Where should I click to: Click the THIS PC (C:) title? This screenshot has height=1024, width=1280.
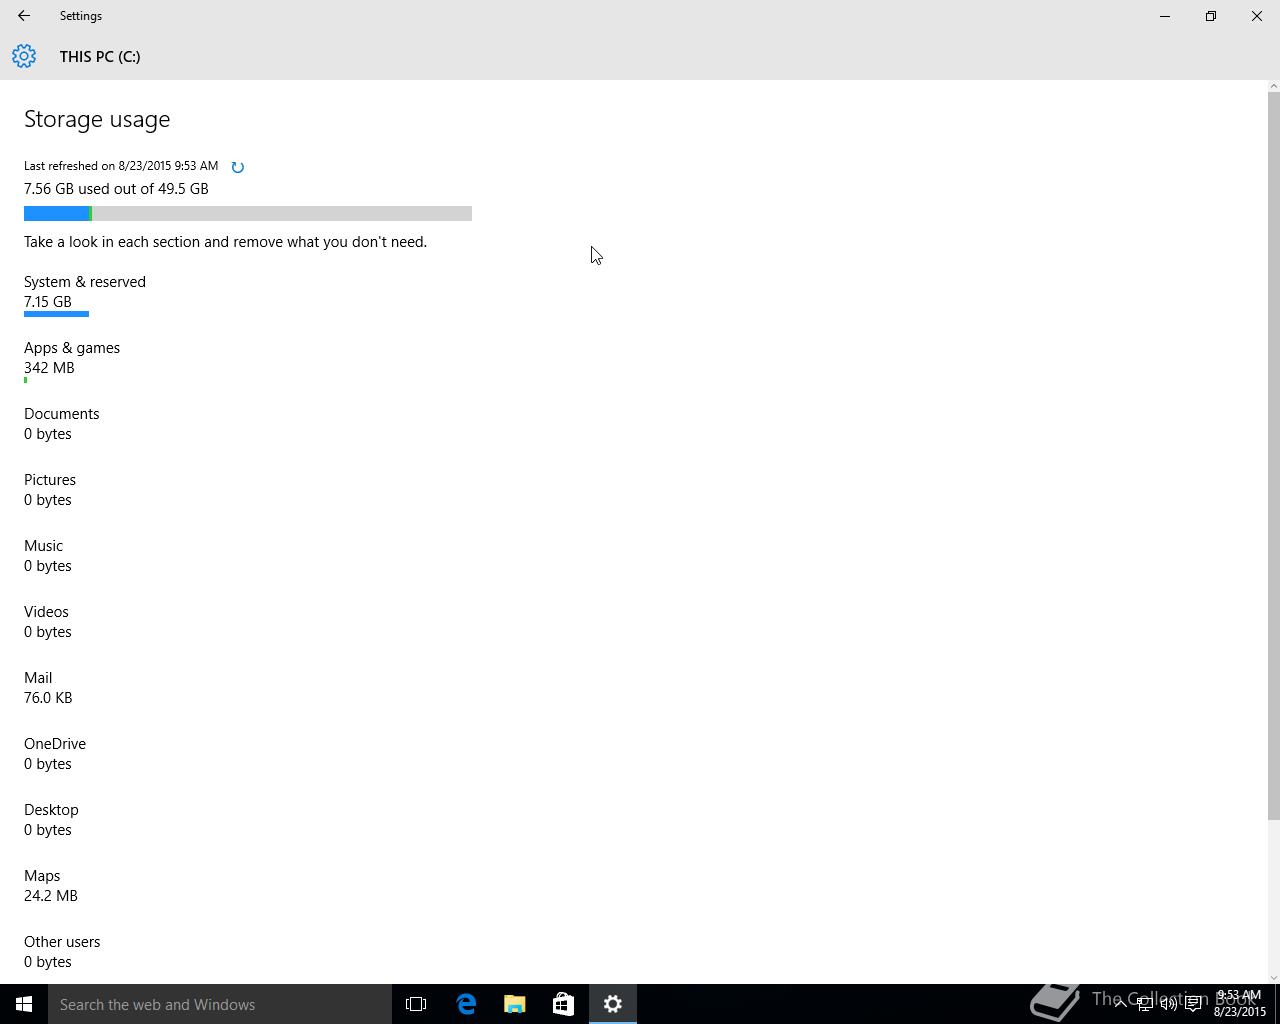100,56
